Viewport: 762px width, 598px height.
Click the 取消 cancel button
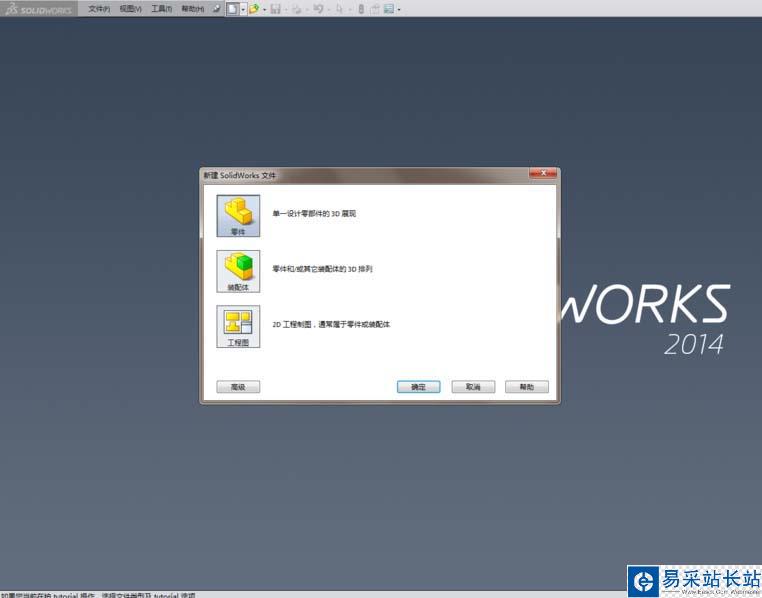tap(473, 387)
